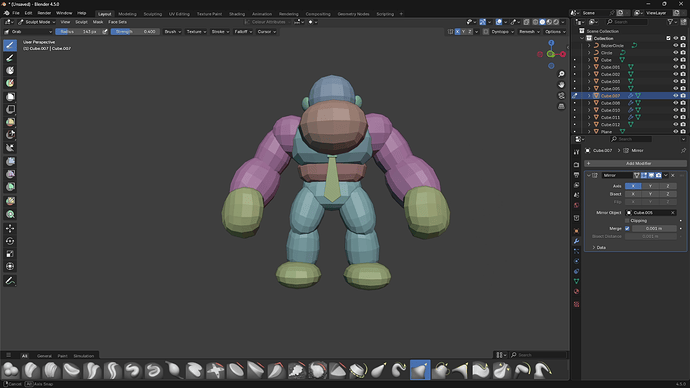Click the pan hand icon in viewport

[561, 85]
